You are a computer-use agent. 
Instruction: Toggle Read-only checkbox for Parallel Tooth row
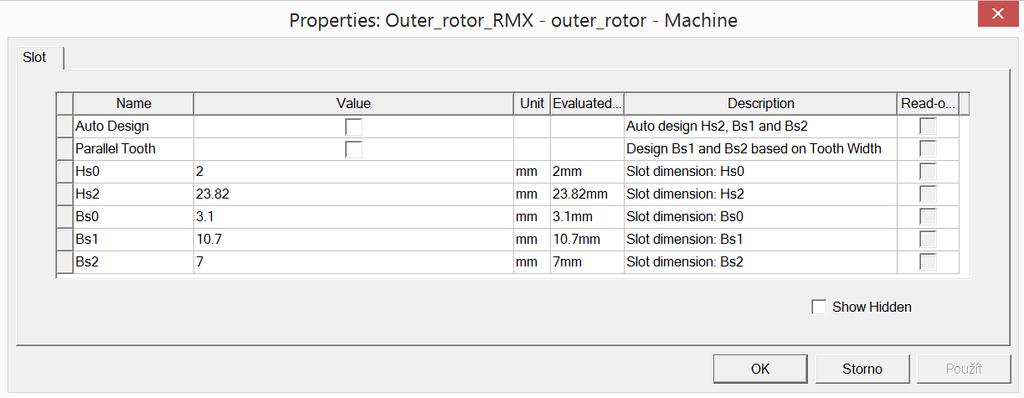[x=927, y=149]
